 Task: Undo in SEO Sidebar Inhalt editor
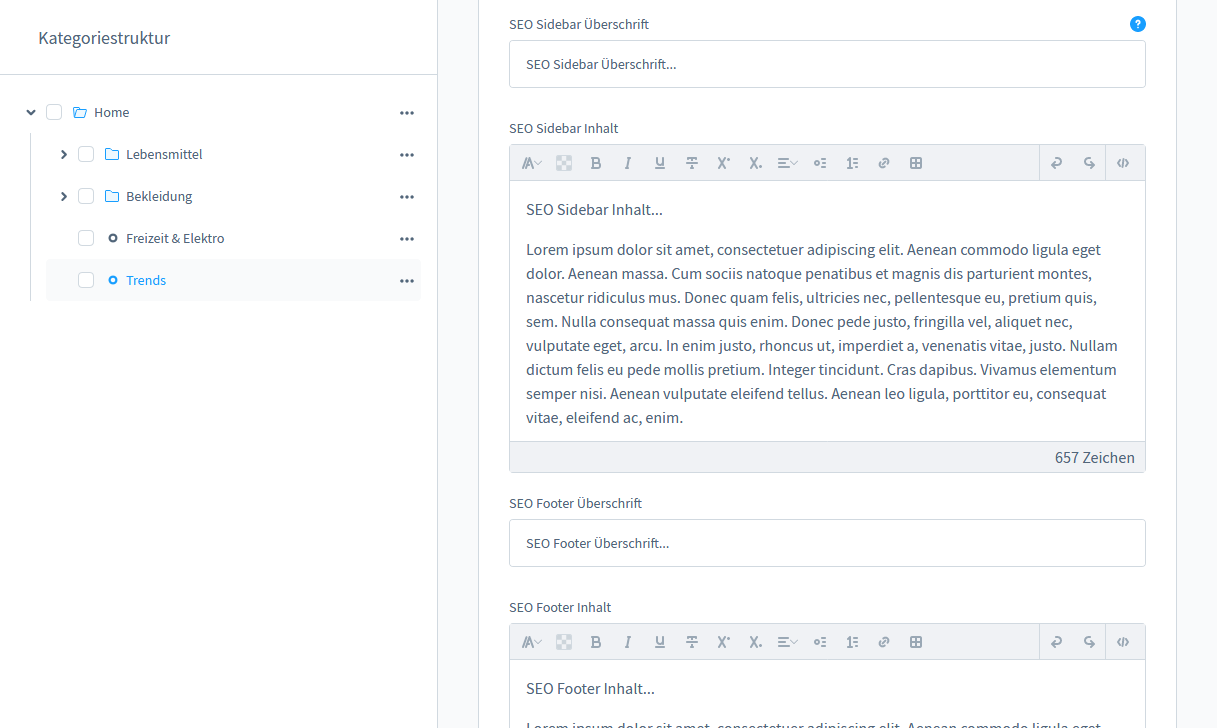click(1057, 163)
